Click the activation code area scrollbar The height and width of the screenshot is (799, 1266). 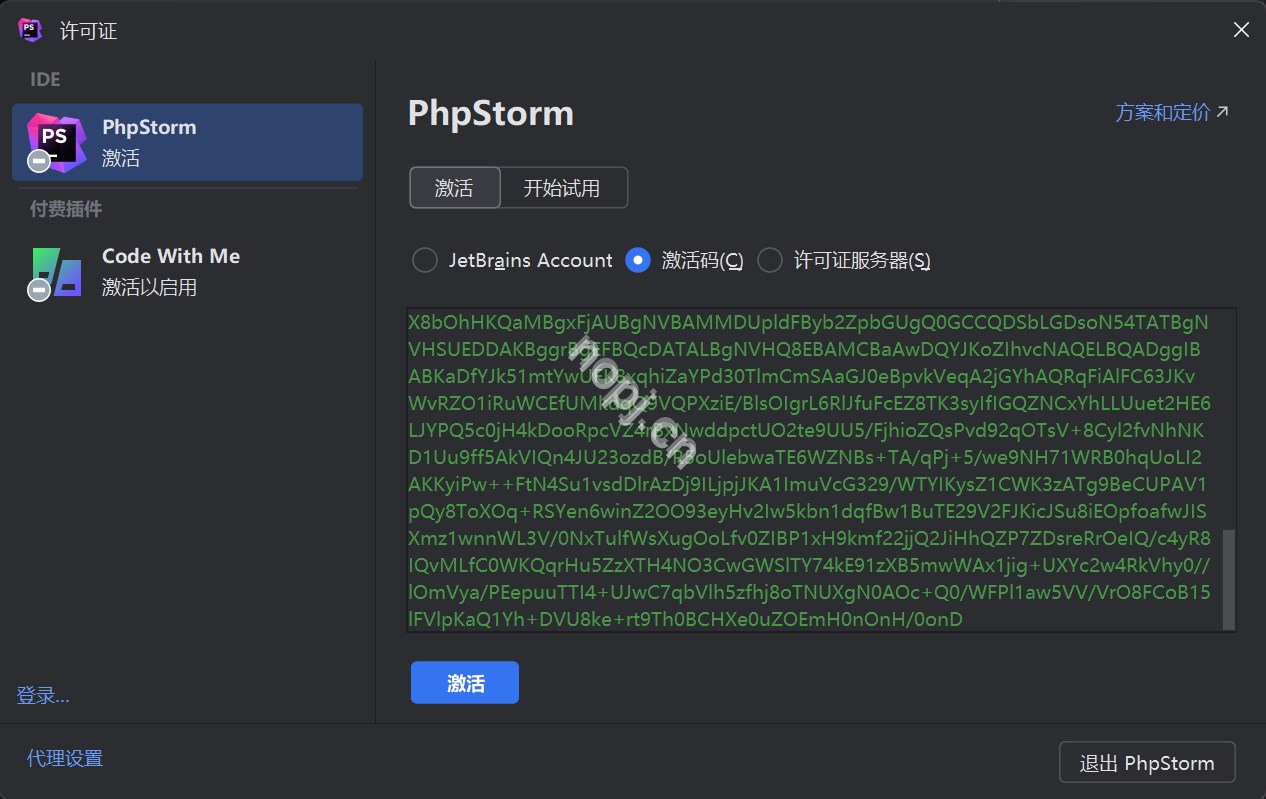tap(1229, 578)
